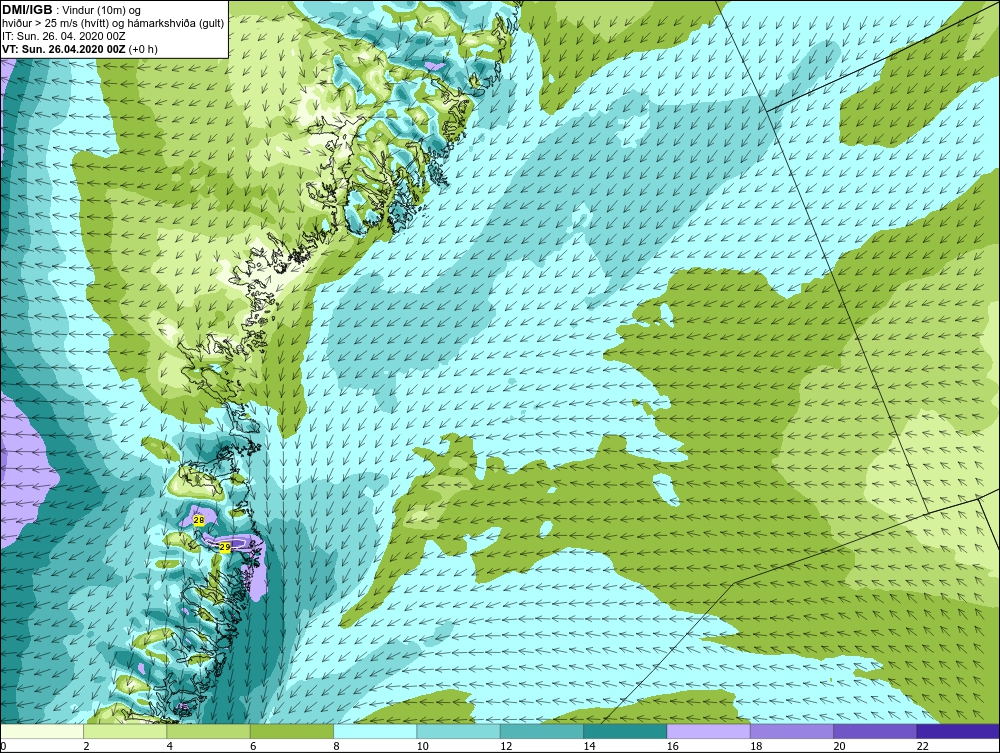Select dark purple legend swatch above 22

tap(958, 731)
